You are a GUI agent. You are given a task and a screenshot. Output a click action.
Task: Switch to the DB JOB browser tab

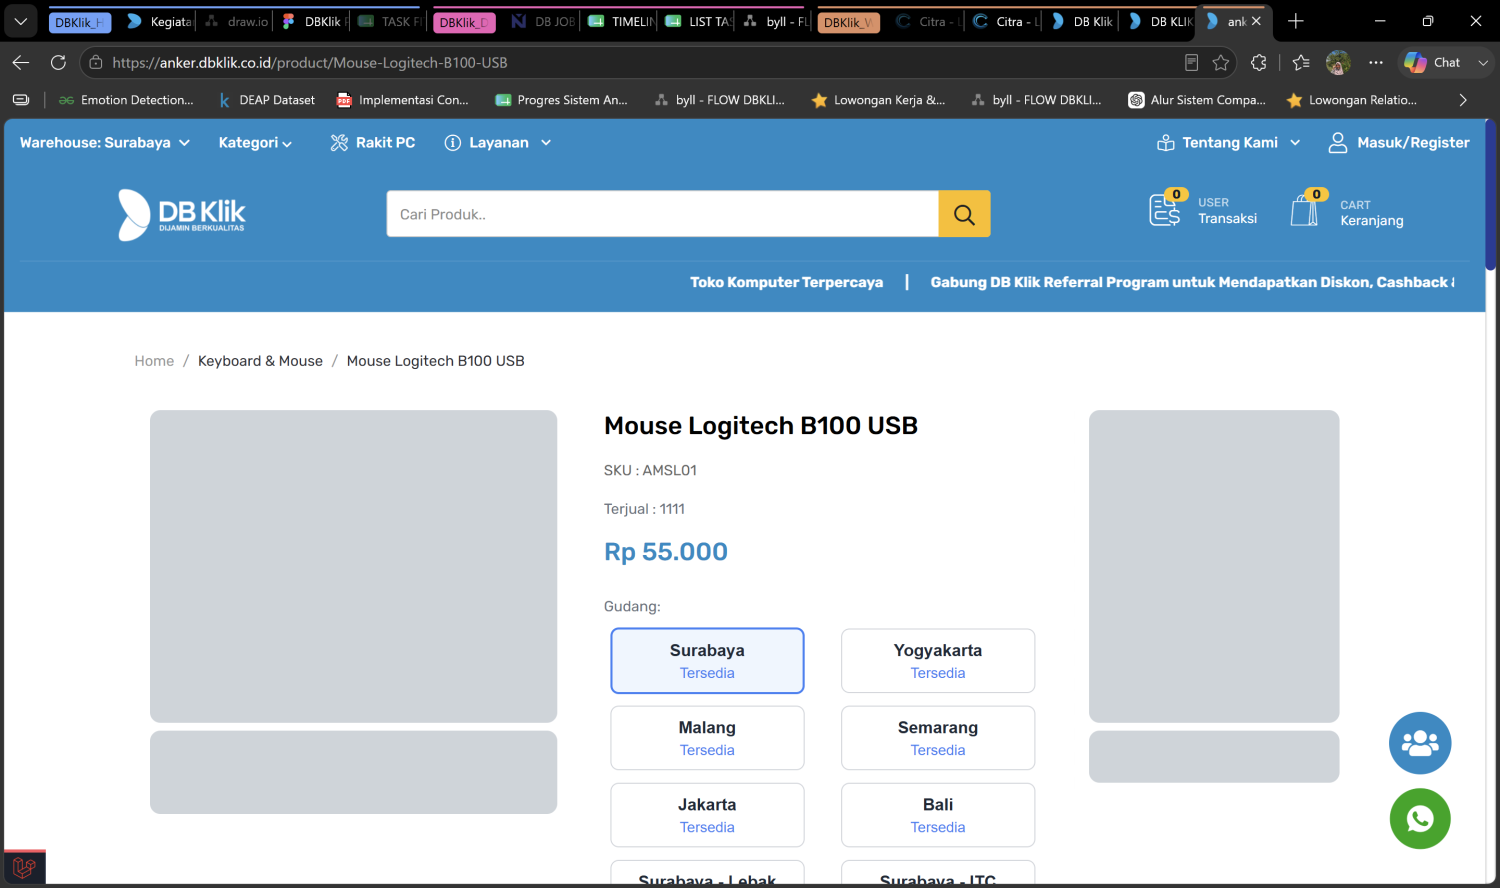point(544,21)
